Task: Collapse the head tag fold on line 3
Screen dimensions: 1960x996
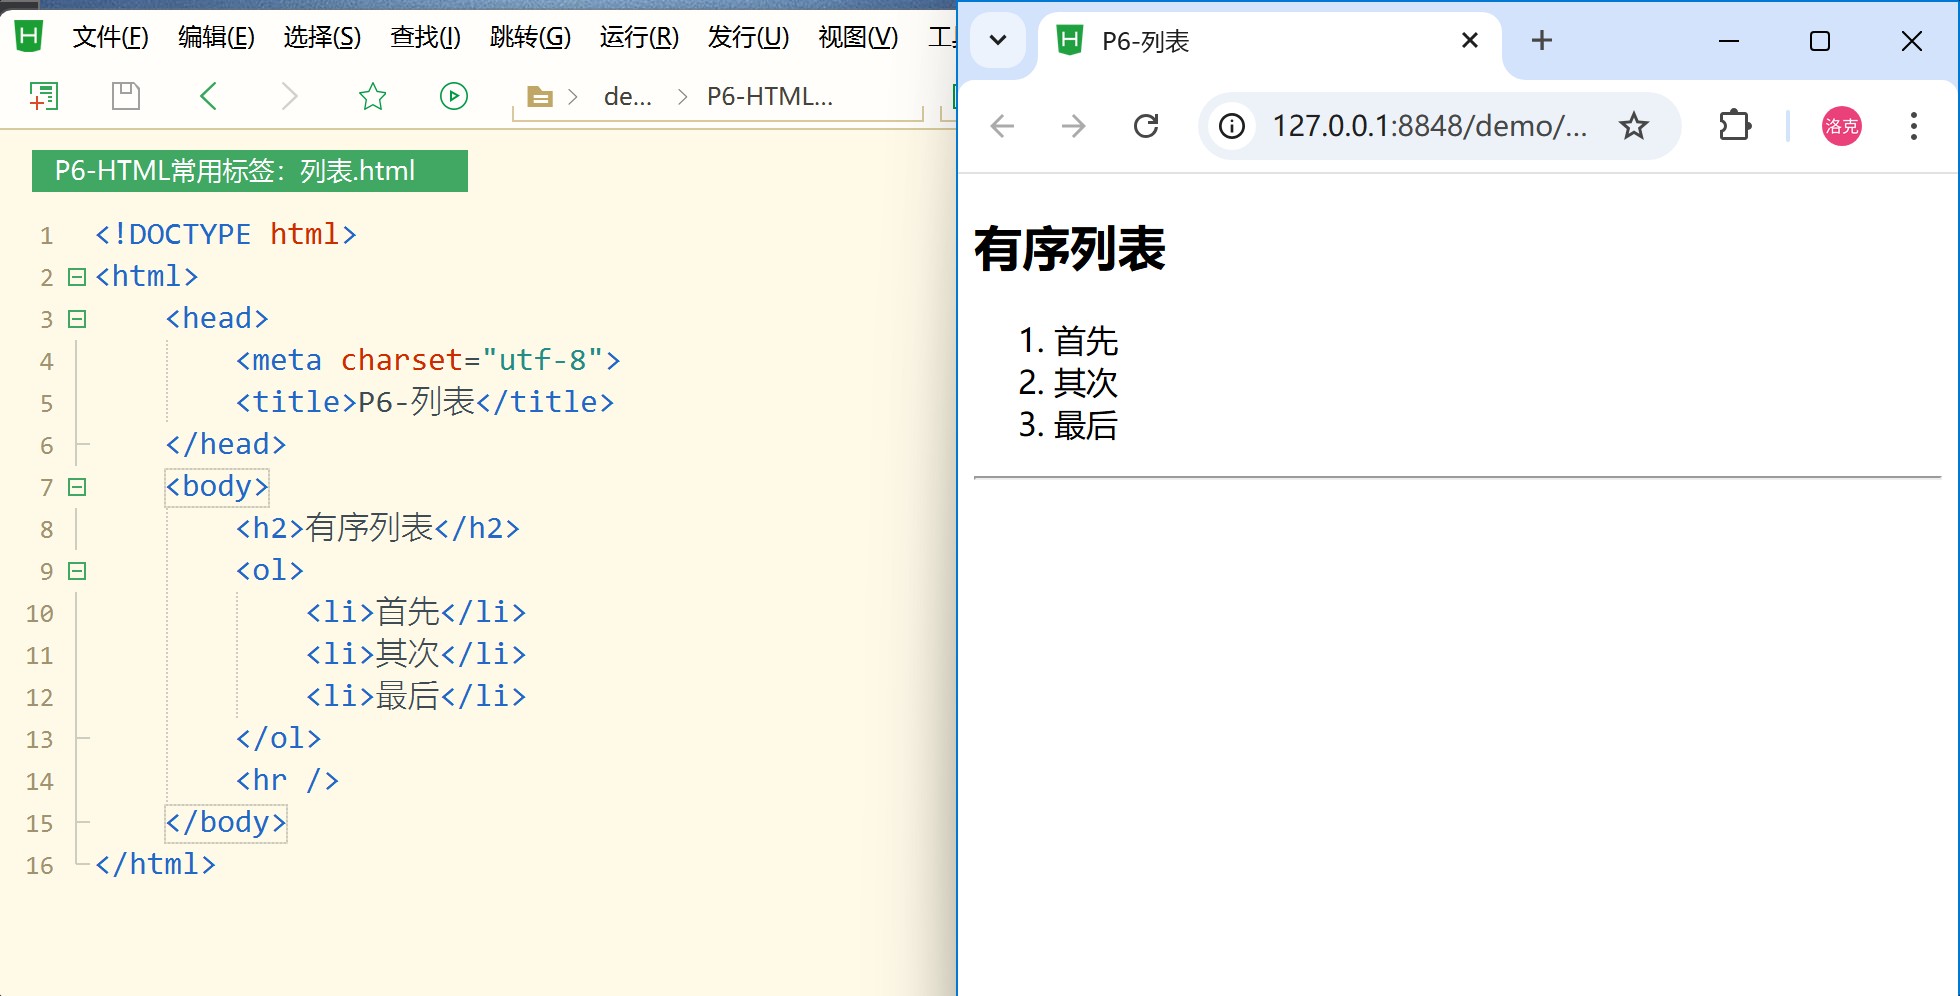Action: coord(77,319)
